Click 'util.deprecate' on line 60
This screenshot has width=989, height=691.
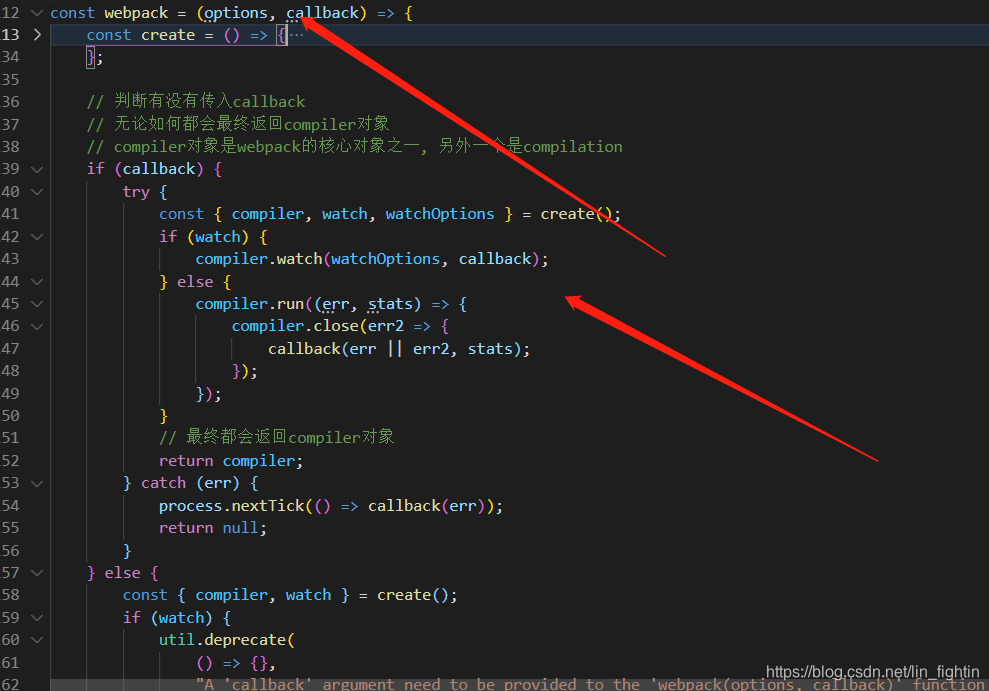[222, 640]
